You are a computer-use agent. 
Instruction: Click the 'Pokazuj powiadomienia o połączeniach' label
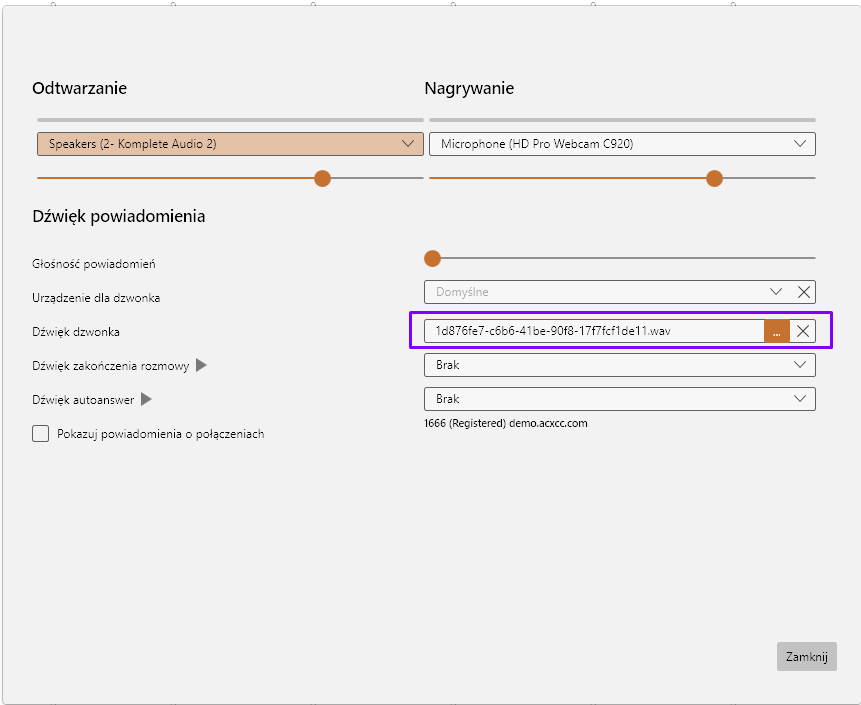161,434
